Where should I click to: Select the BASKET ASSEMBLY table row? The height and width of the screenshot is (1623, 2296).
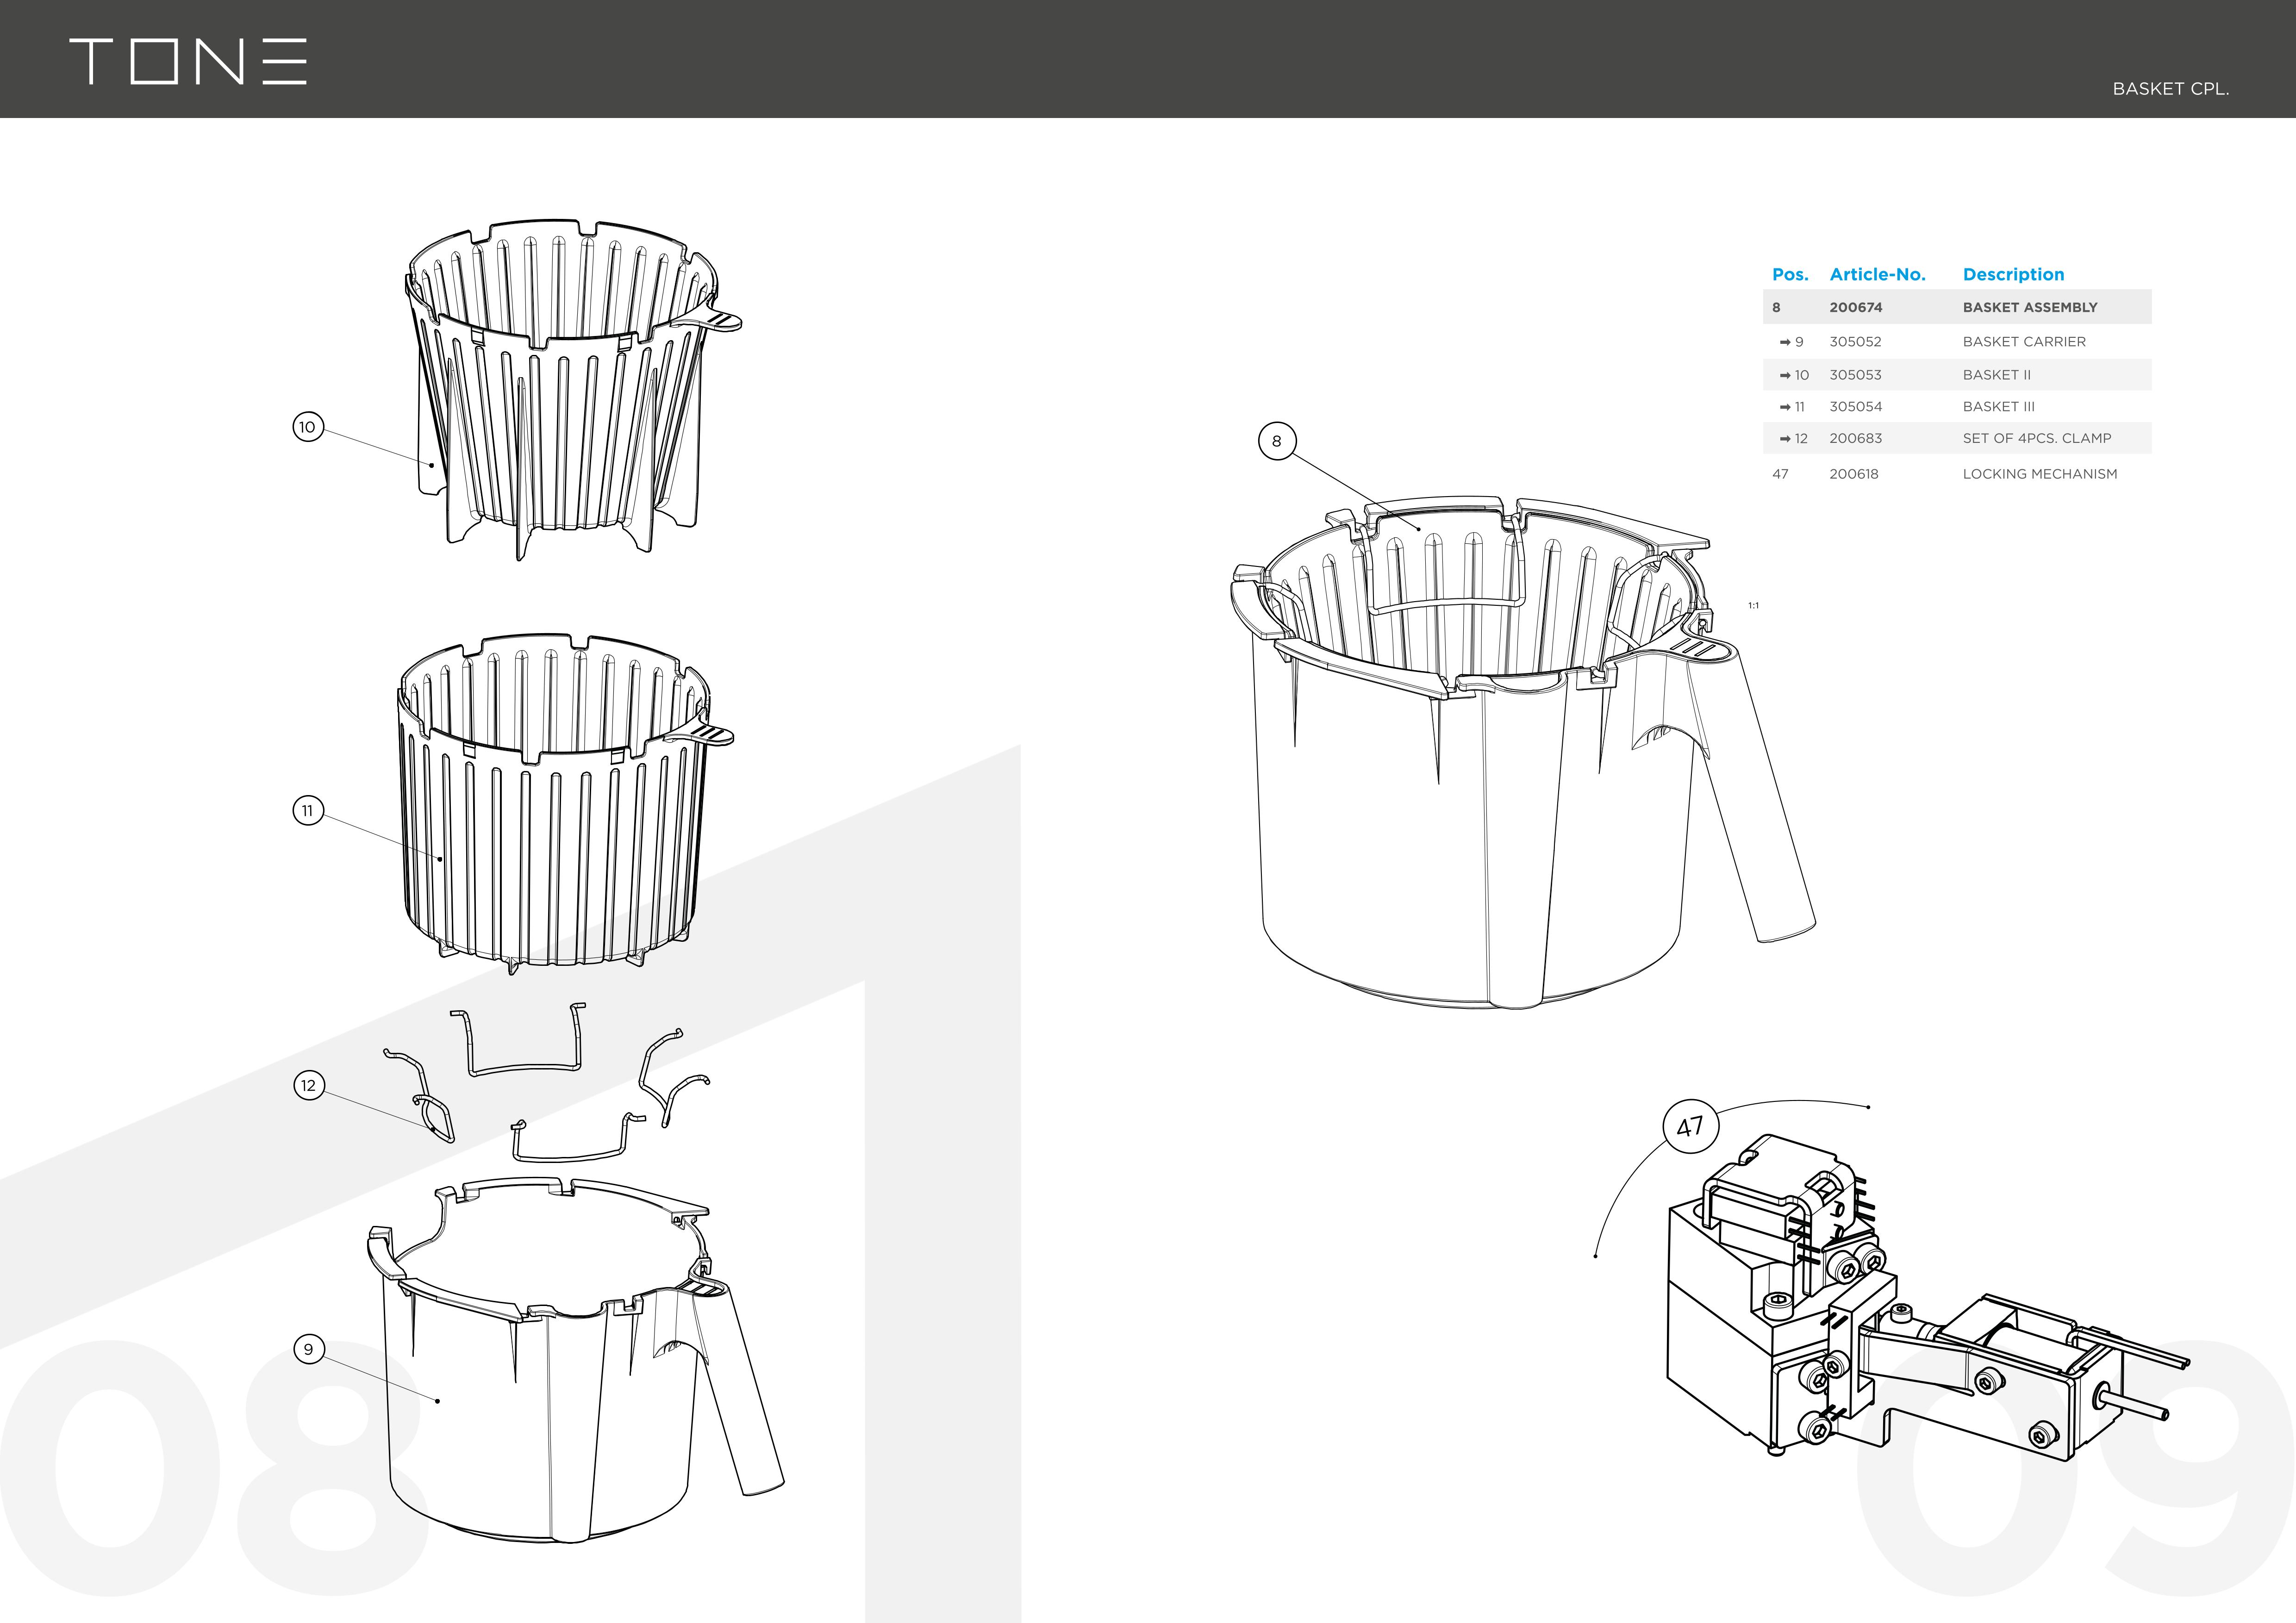point(1957,307)
